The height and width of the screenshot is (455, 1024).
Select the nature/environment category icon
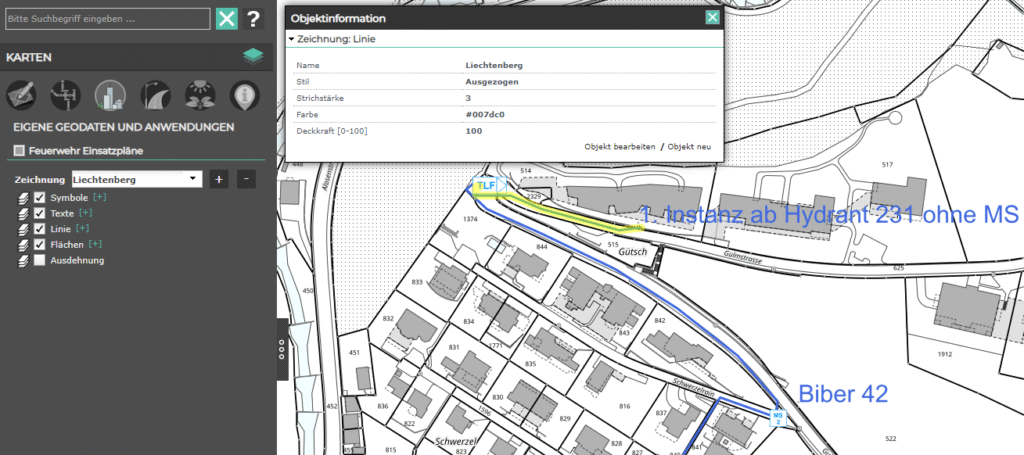pos(199,95)
